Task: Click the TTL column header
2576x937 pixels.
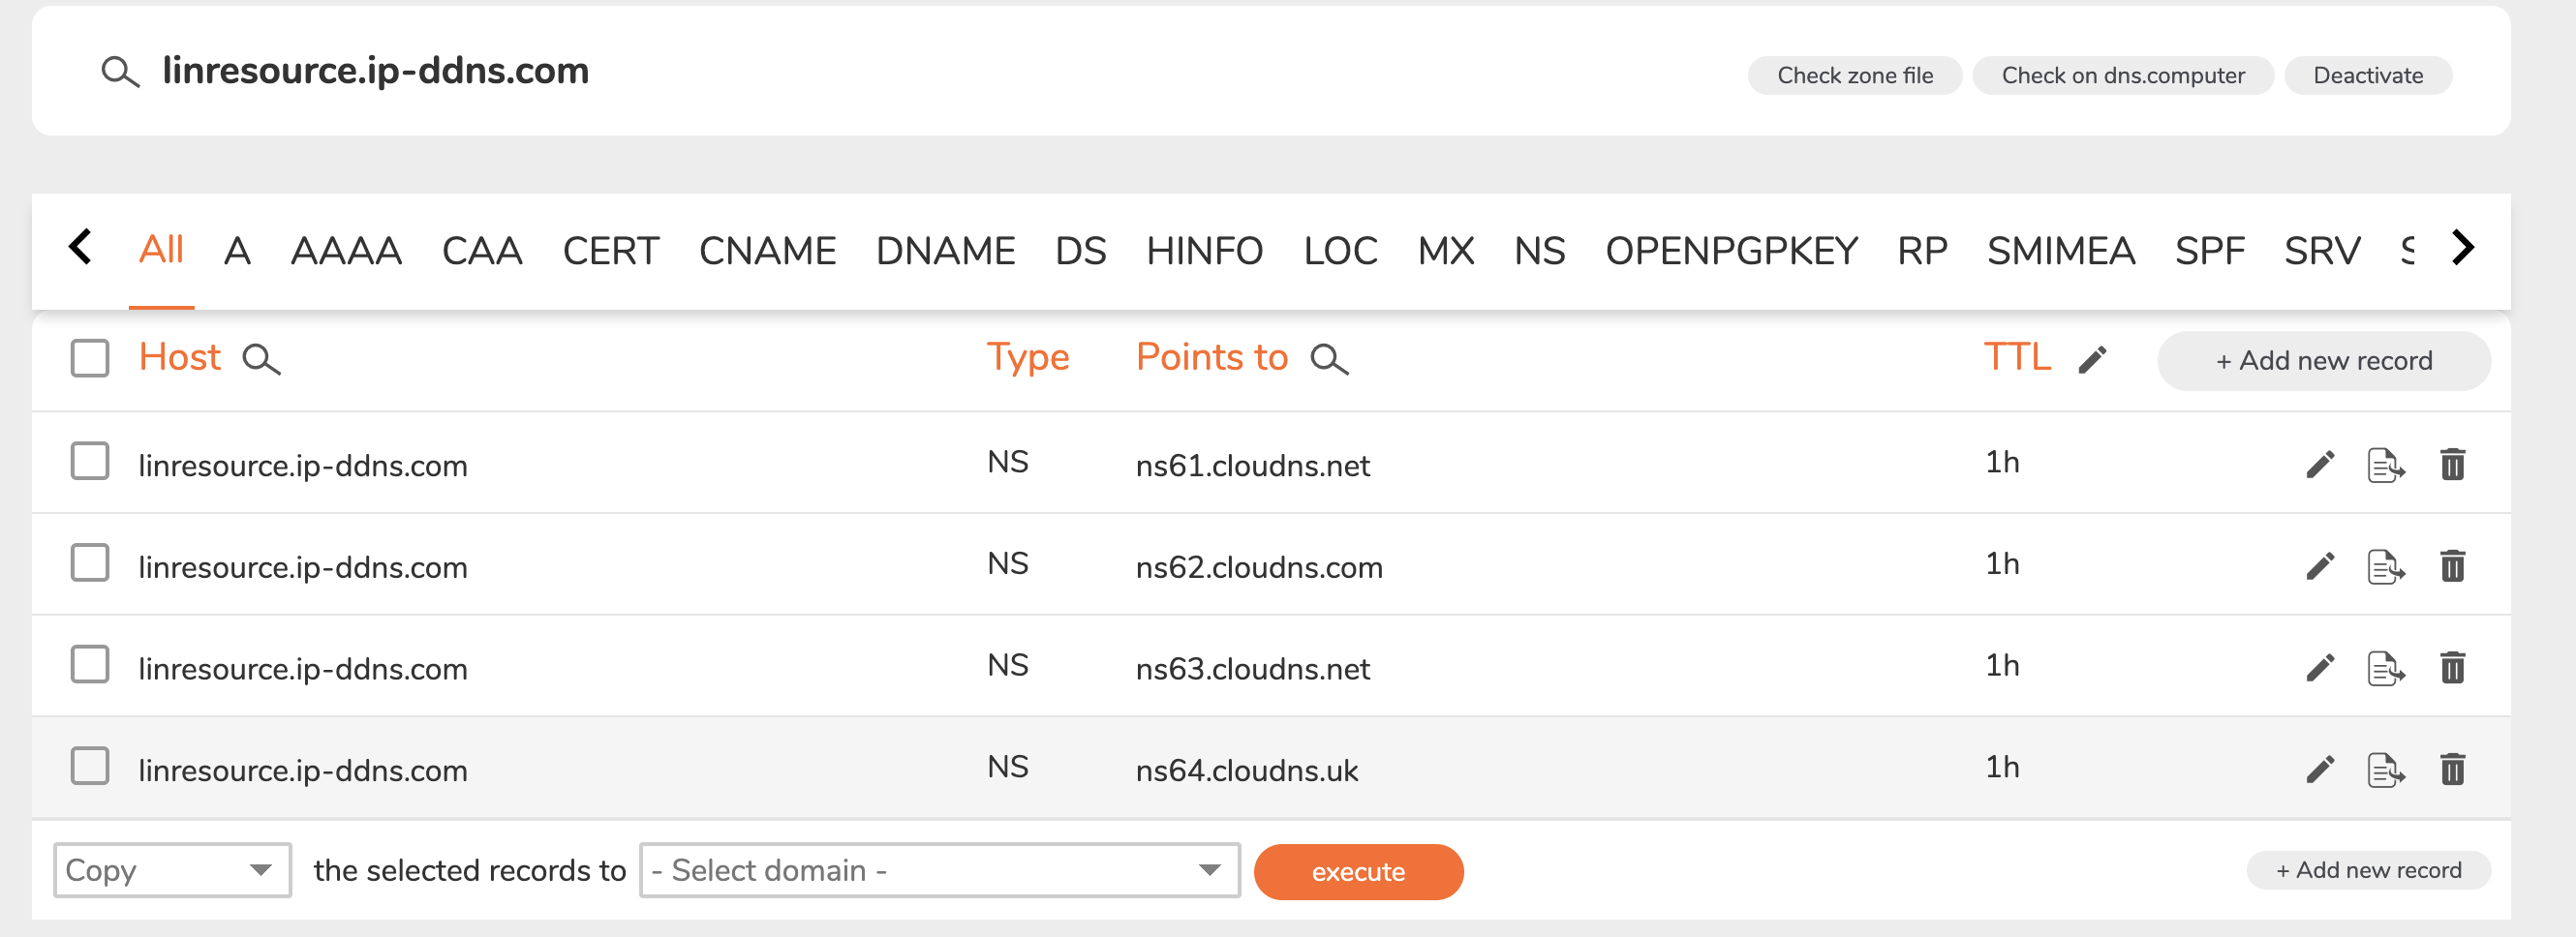Action: coord(2017,357)
